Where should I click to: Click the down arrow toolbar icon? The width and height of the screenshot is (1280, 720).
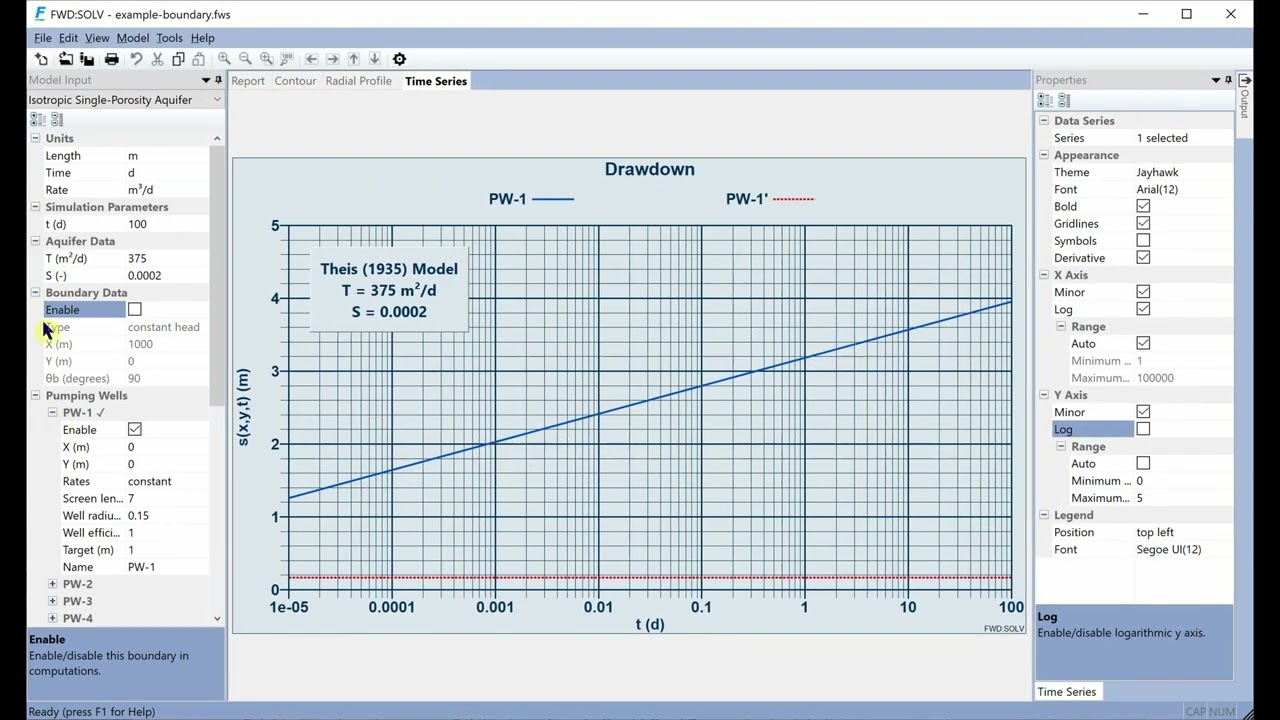coord(374,59)
